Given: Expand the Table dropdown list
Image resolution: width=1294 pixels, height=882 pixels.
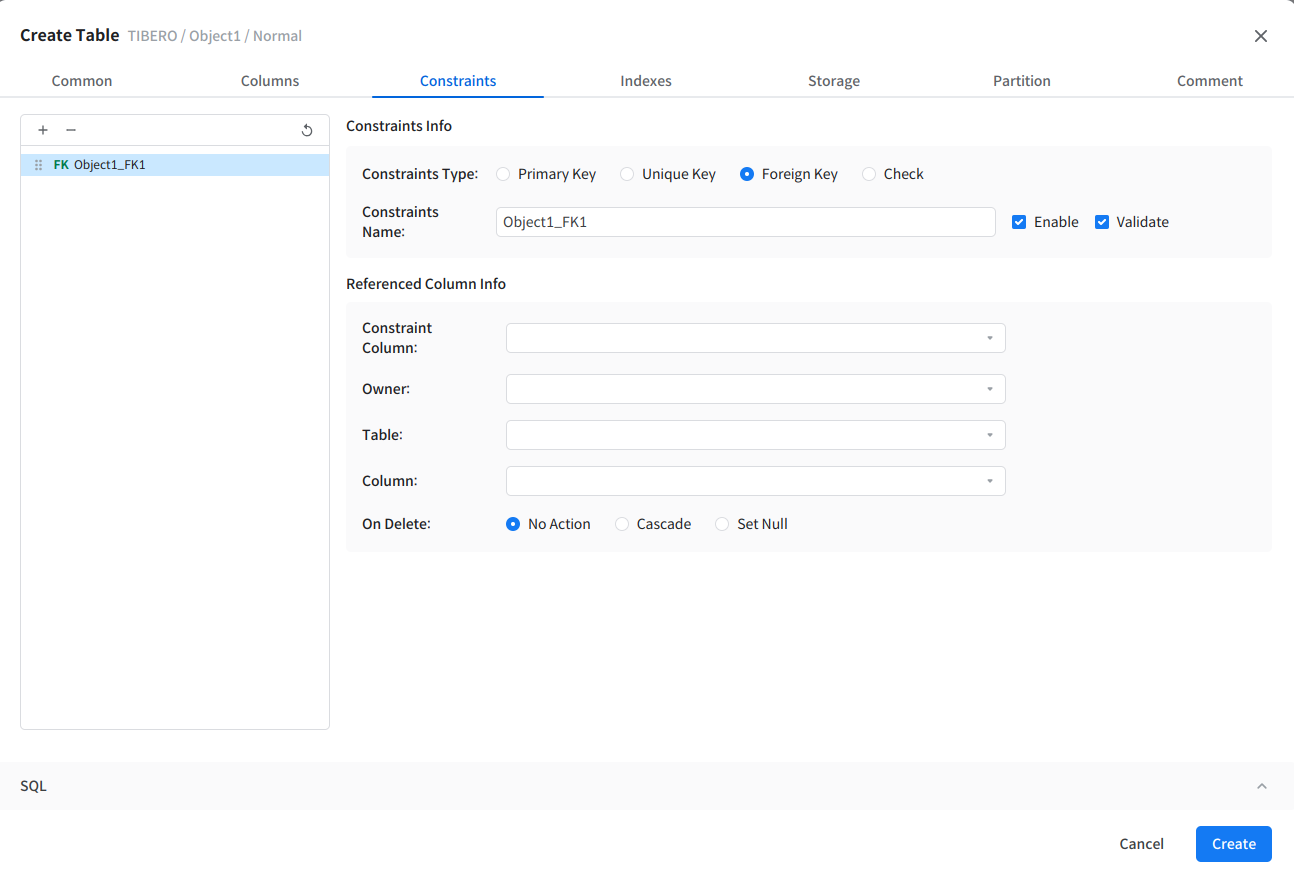Looking at the screenshot, I should coord(755,435).
